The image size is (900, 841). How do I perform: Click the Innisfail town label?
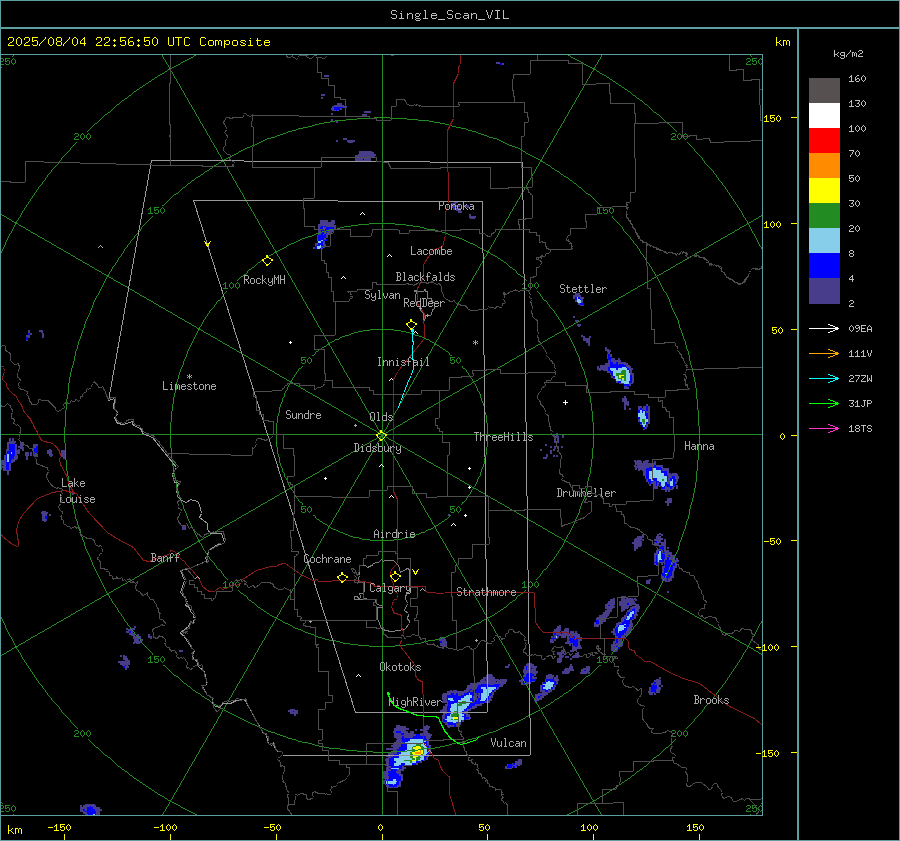coord(403,362)
